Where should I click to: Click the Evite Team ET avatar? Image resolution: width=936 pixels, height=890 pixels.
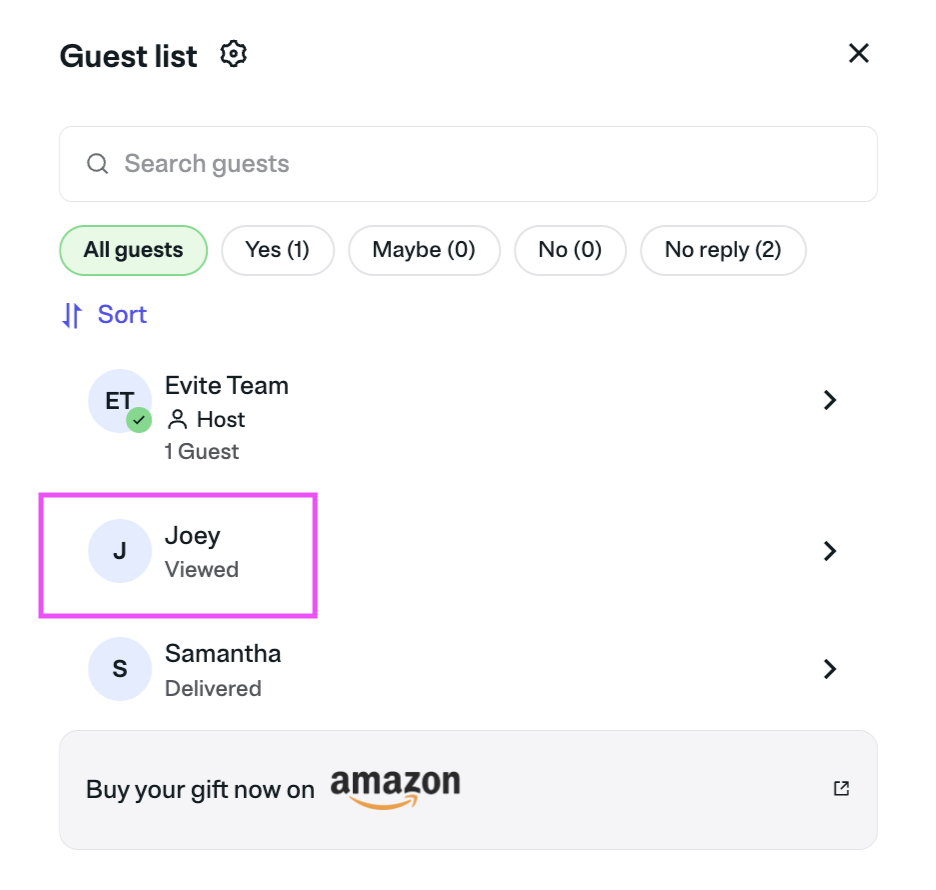pyautogui.click(x=119, y=401)
